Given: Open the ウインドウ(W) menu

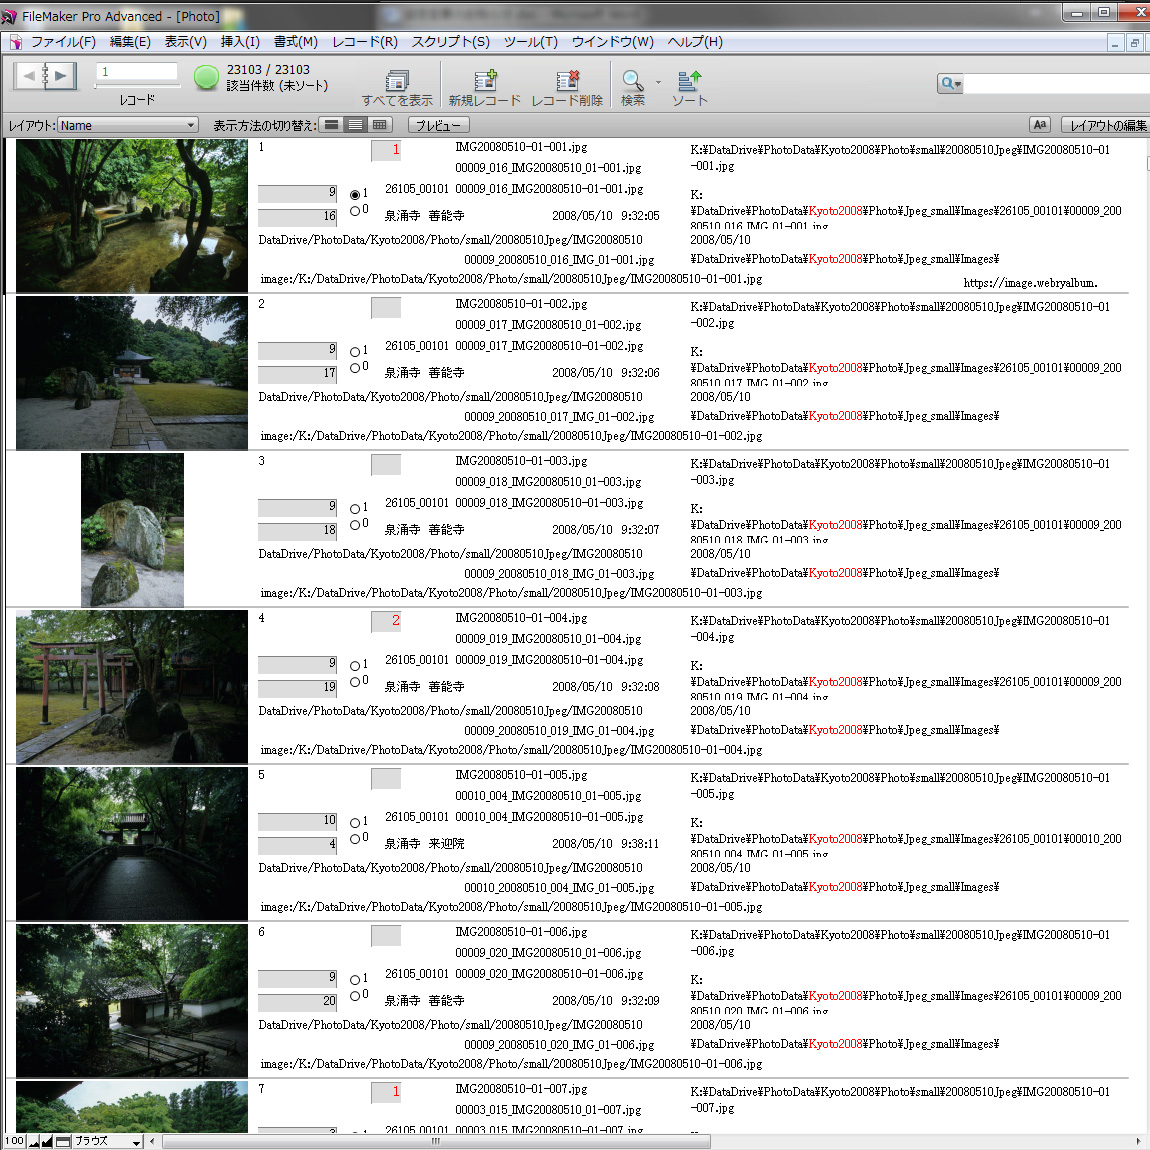Looking at the screenshot, I should pos(612,42).
